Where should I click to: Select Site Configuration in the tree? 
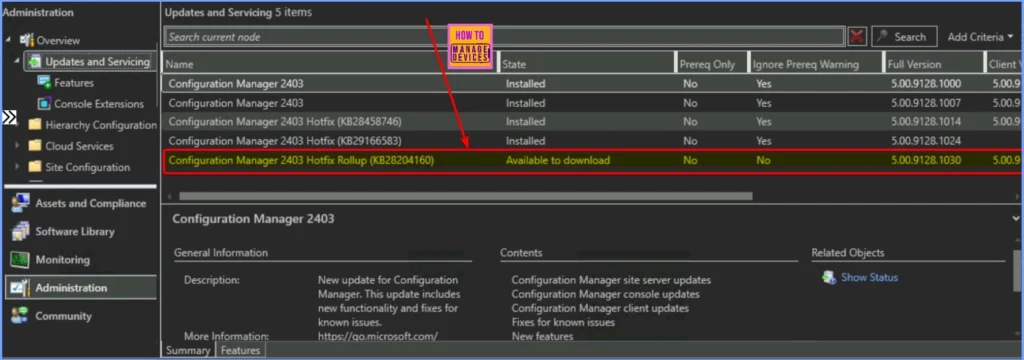pos(88,167)
